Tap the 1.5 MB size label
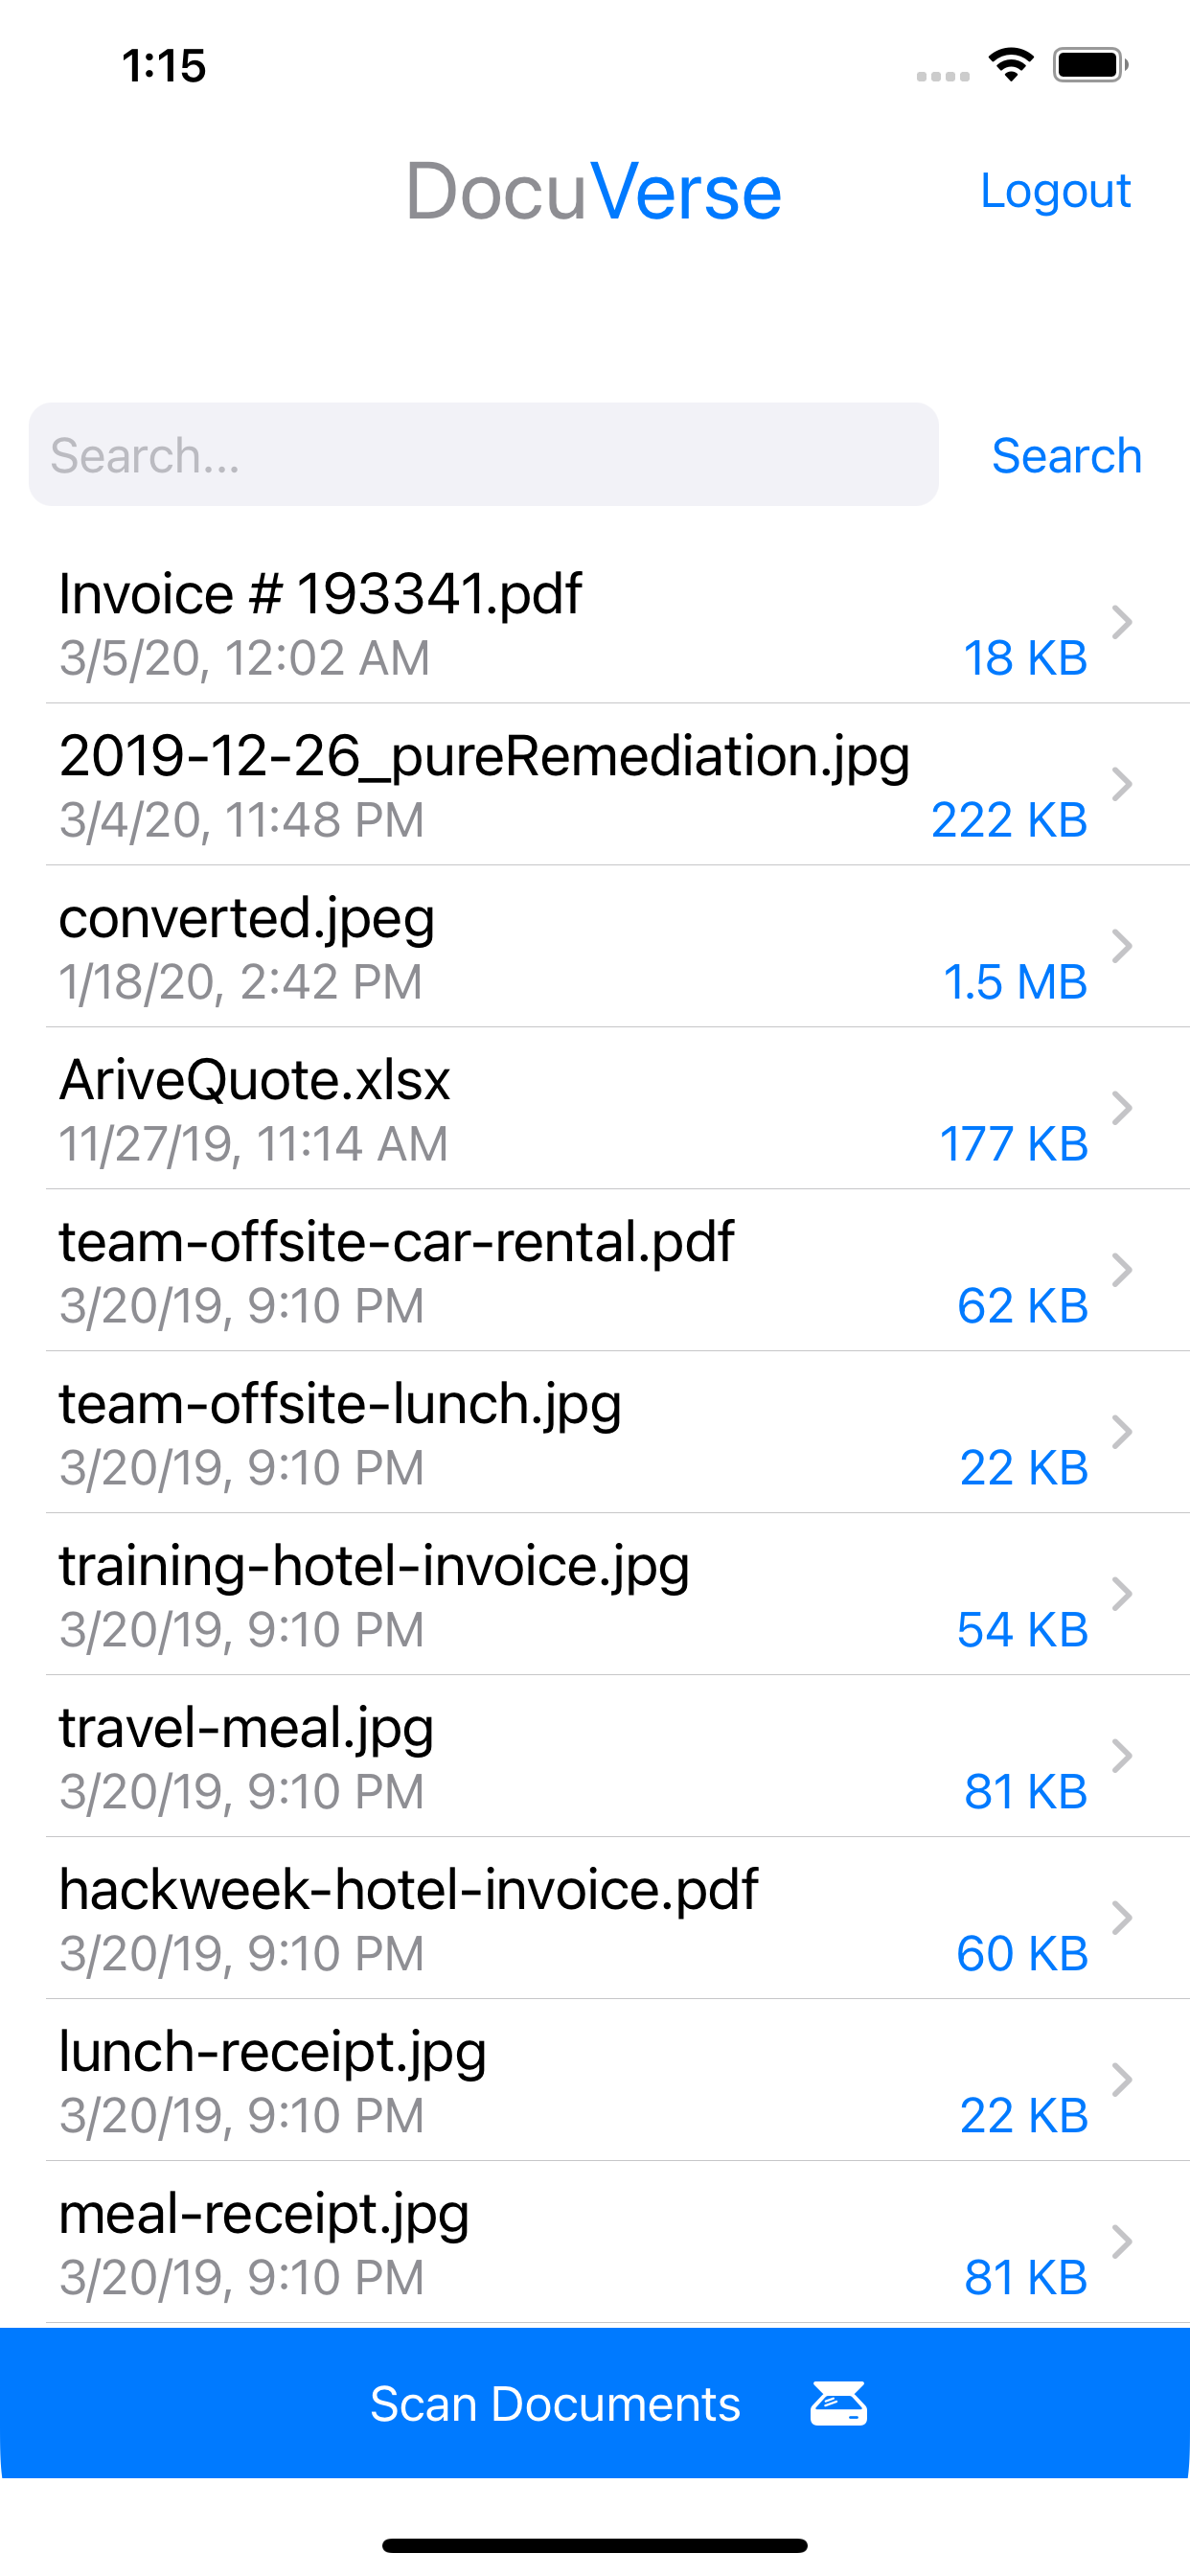The height and width of the screenshot is (2576, 1190). [x=1015, y=982]
